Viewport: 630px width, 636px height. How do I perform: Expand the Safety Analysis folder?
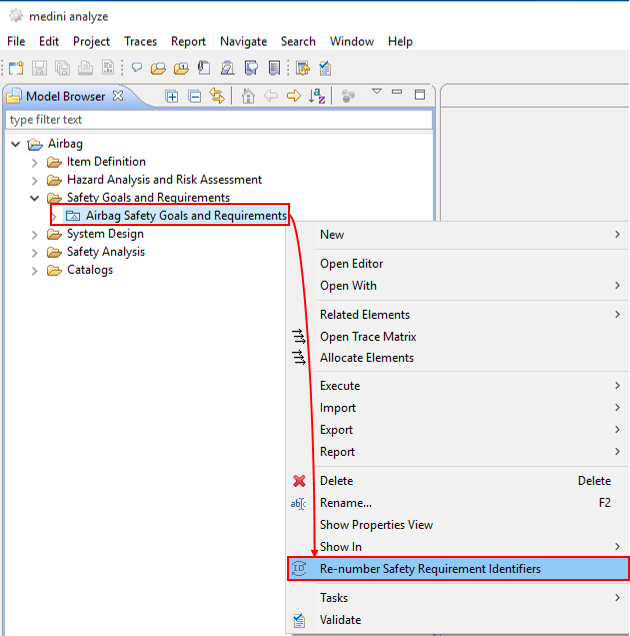34,253
